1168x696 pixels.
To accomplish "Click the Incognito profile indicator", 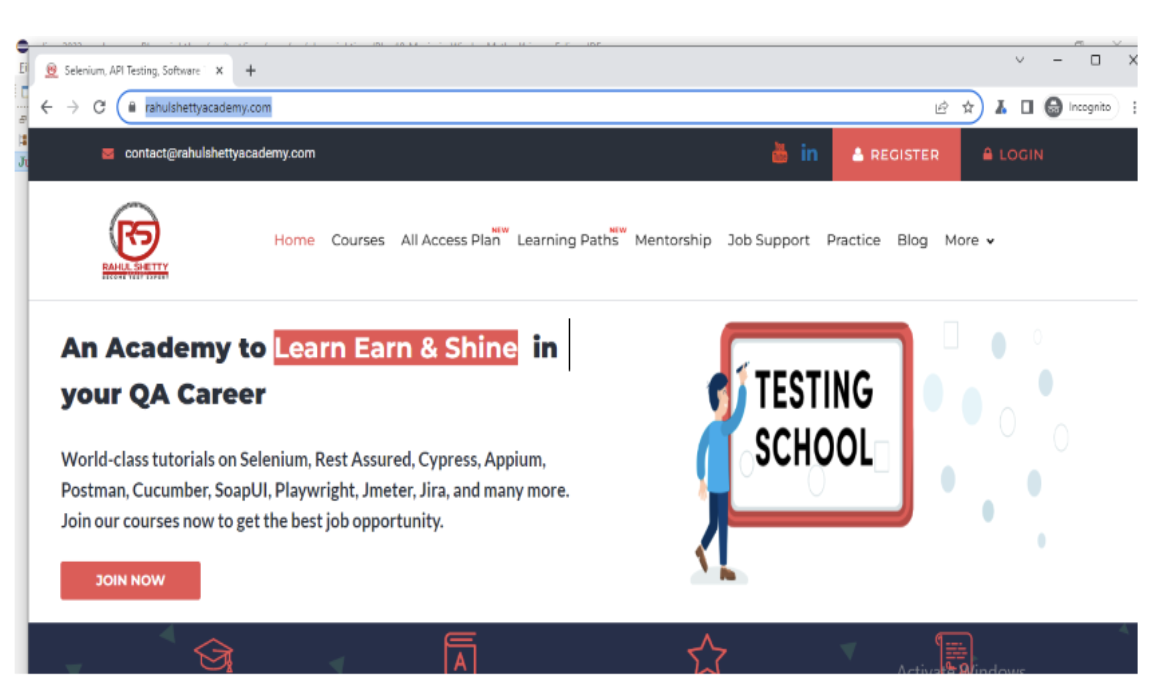I will coord(1080,107).
